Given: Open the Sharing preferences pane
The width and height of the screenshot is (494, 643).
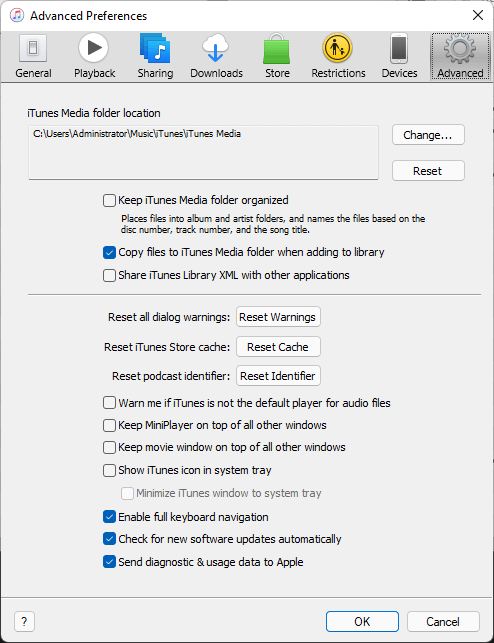Looking at the screenshot, I should (x=155, y=57).
